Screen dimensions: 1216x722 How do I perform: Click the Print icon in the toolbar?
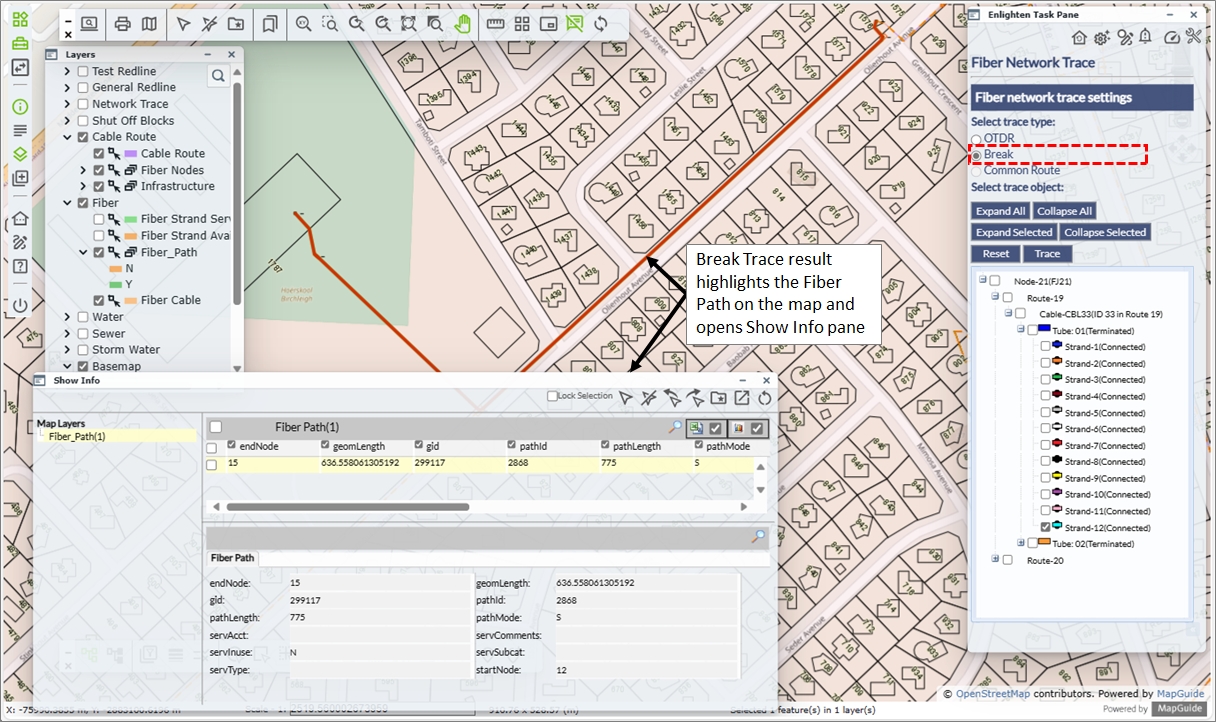click(x=122, y=24)
